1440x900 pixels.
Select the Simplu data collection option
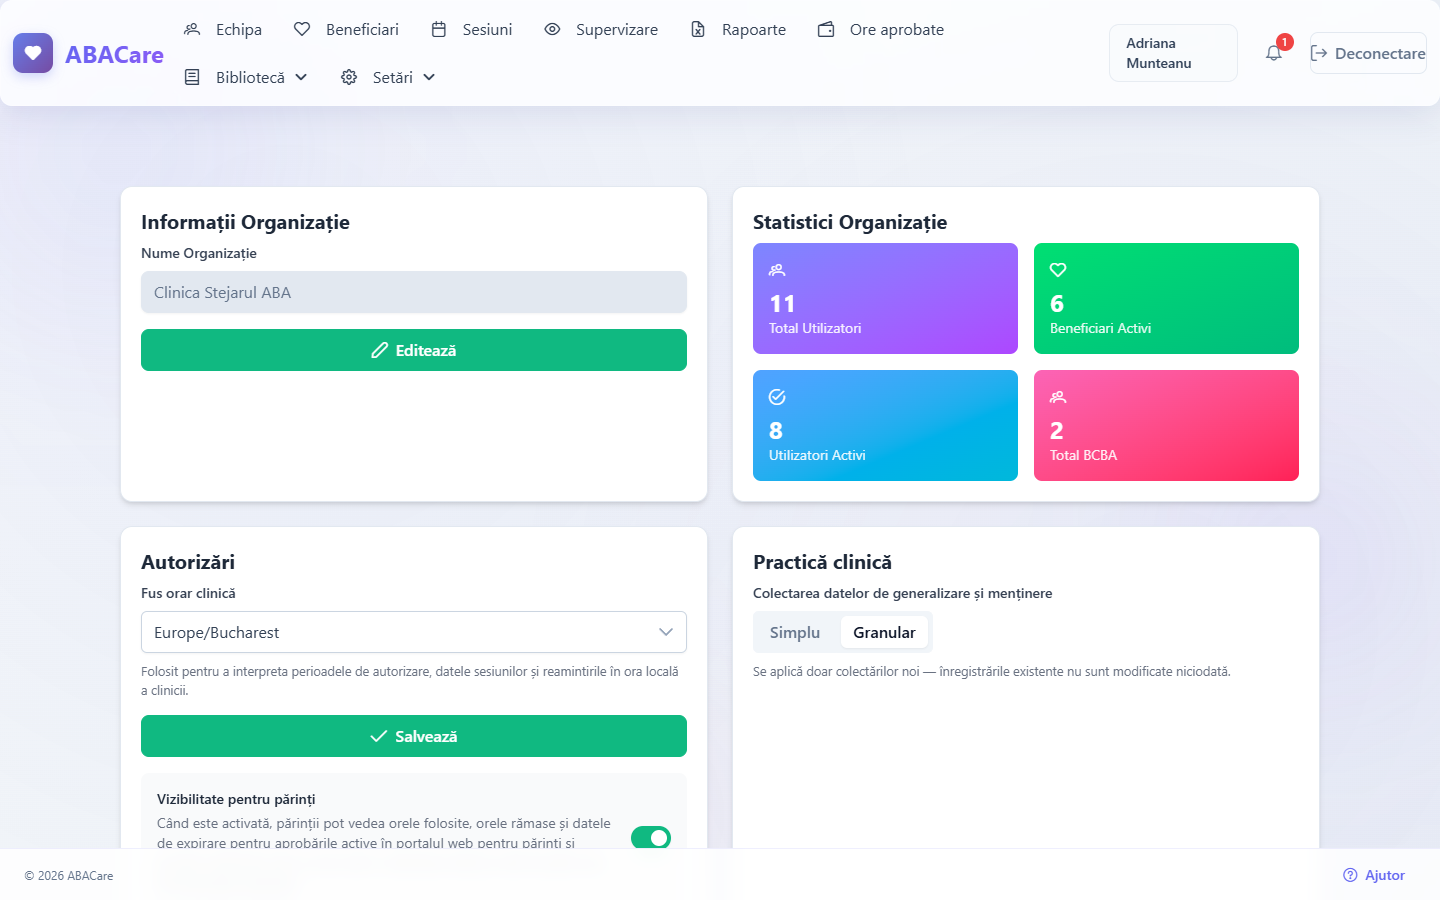(795, 632)
